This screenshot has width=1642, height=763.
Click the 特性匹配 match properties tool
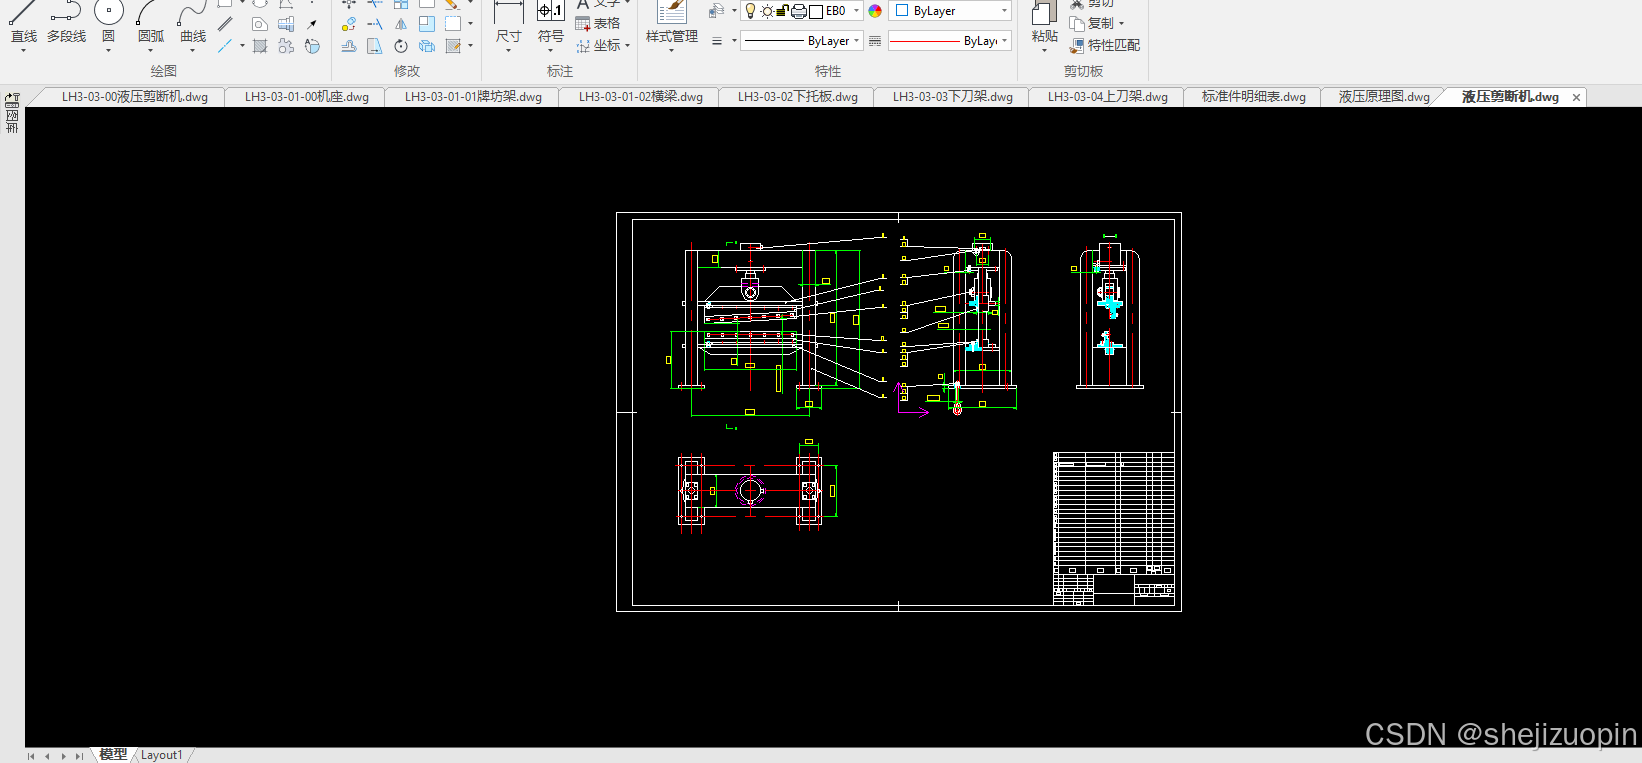[x=1105, y=45]
